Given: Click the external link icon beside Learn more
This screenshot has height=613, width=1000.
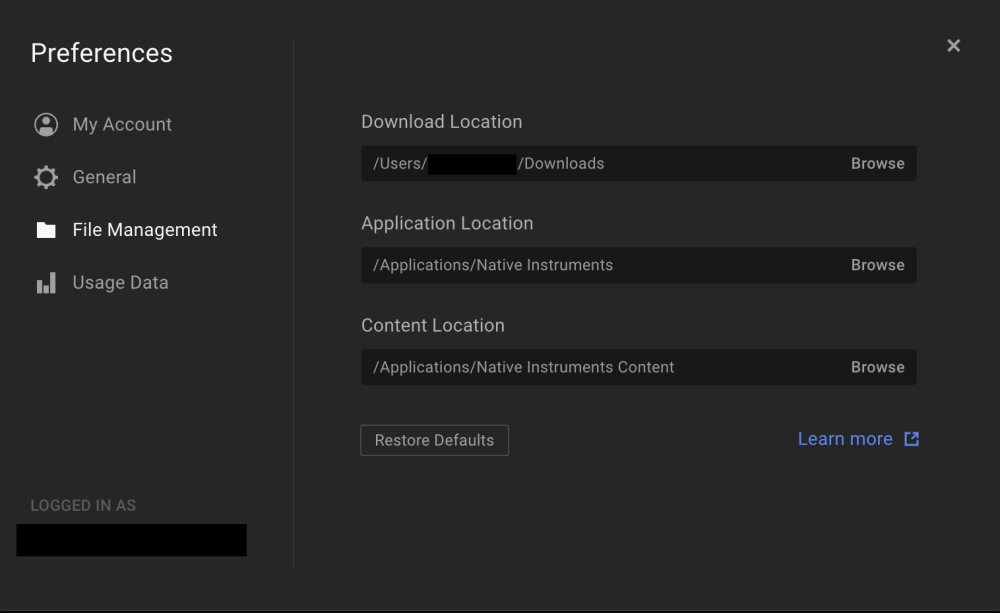Looking at the screenshot, I should click(x=912, y=439).
